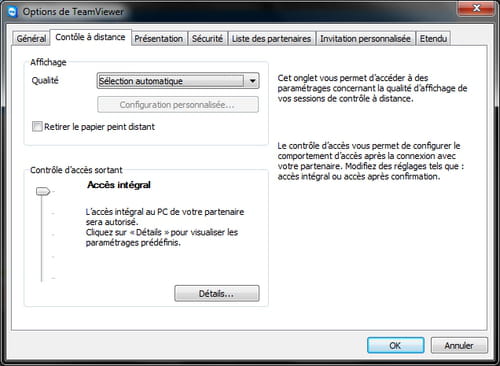500x366 pixels.
Task: Open the Qualité dropdown Sélection automatique
Action: [x=178, y=81]
